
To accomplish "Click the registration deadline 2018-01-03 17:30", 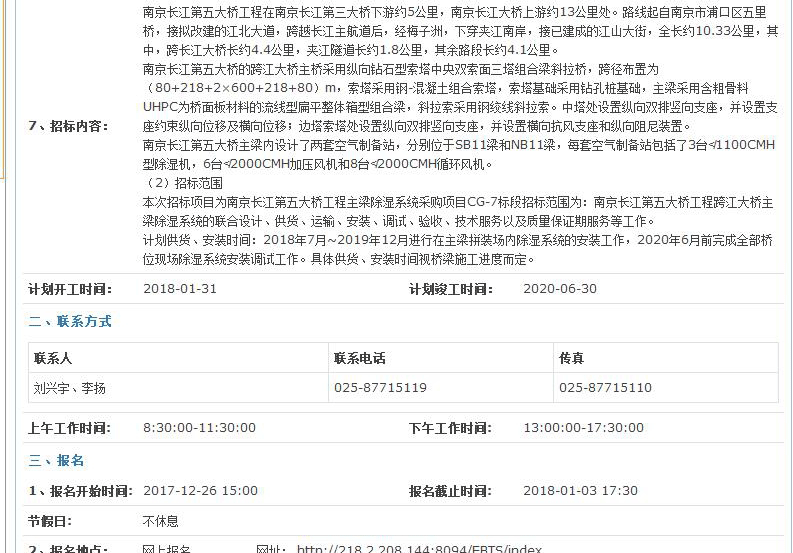I will click(x=580, y=491).
